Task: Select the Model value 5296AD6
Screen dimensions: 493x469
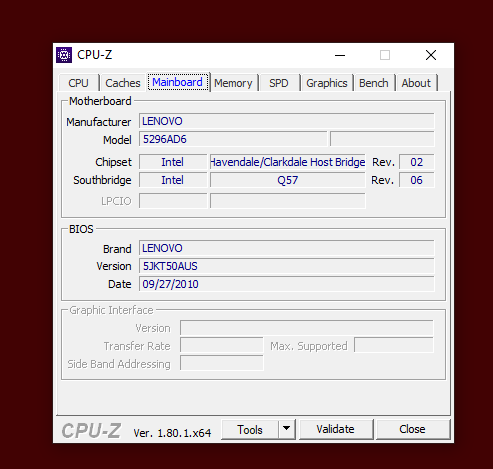Action: [x=233, y=139]
